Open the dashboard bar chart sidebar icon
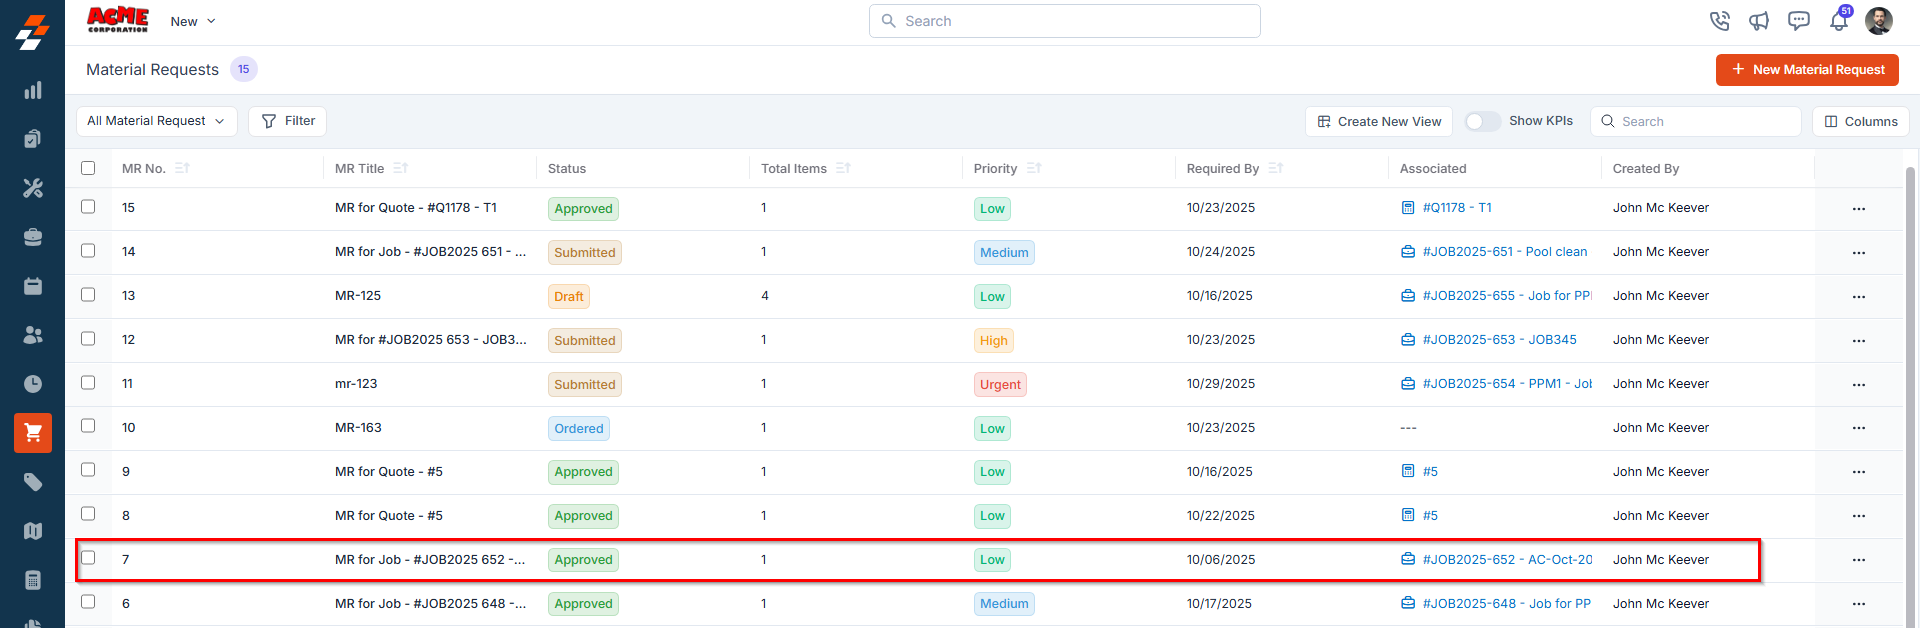The width and height of the screenshot is (1920, 628). [33, 90]
